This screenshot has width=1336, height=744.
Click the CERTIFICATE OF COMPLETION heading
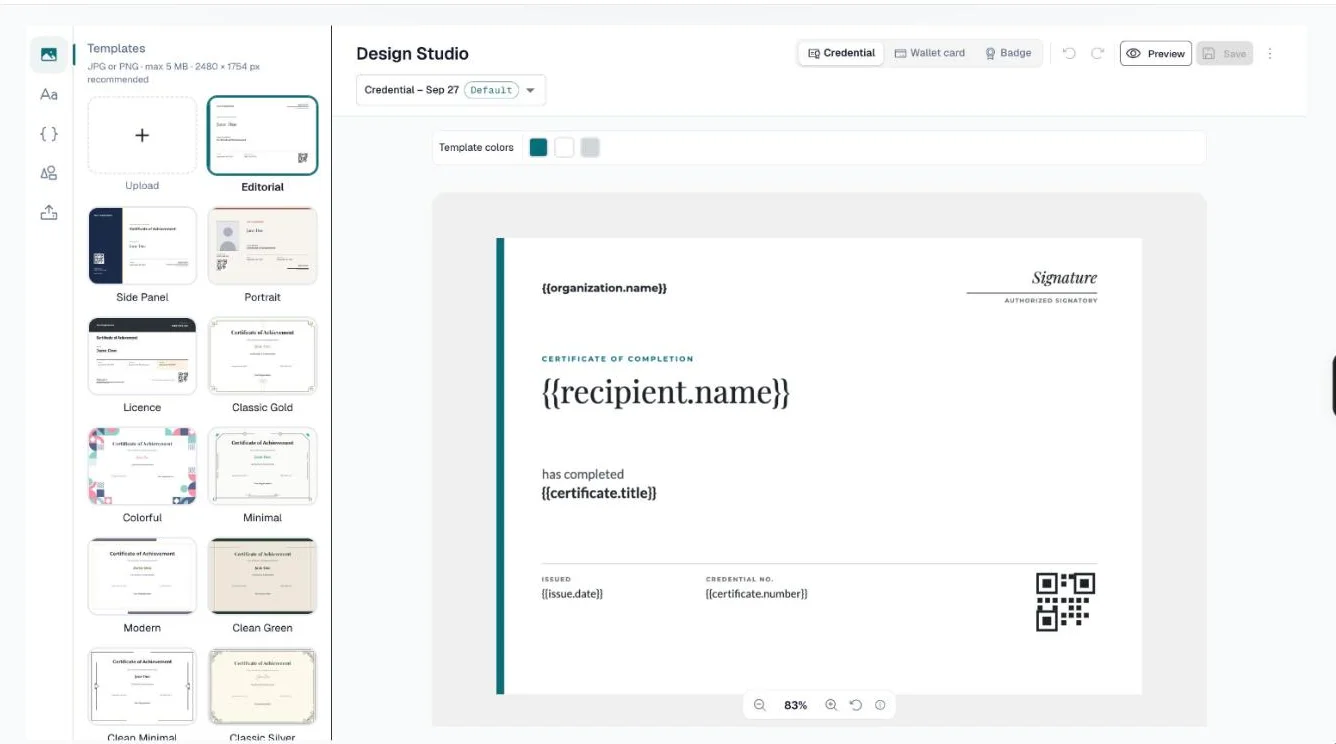pyautogui.click(x=617, y=359)
